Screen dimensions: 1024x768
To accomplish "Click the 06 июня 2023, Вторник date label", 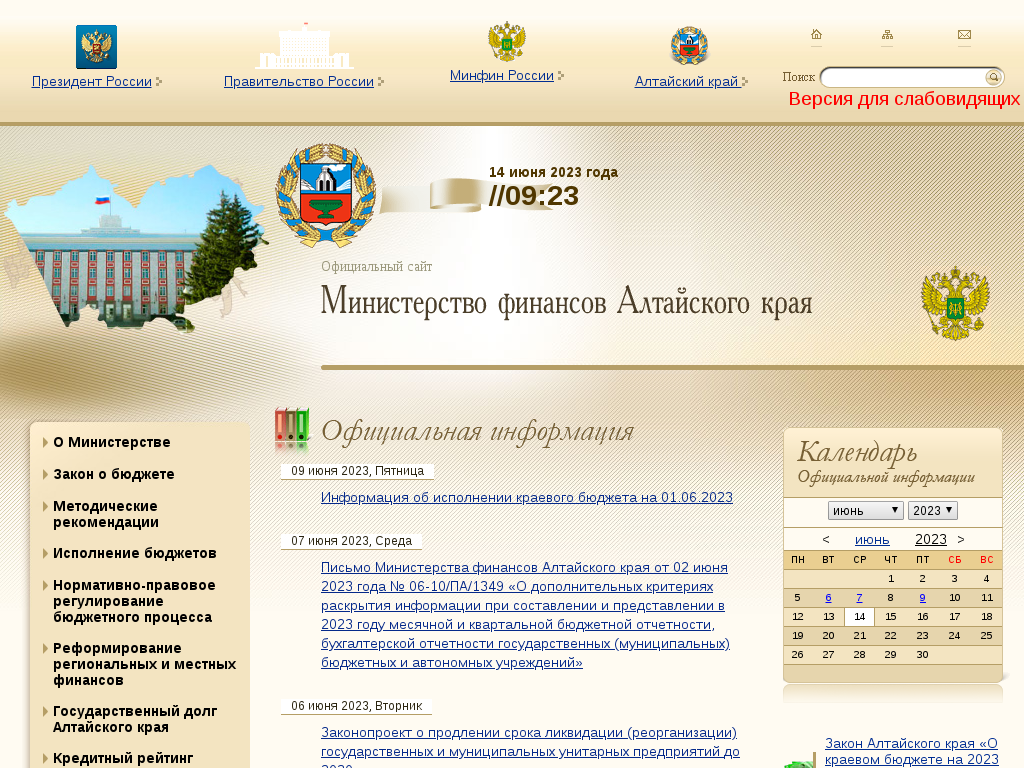I will (357, 706).
